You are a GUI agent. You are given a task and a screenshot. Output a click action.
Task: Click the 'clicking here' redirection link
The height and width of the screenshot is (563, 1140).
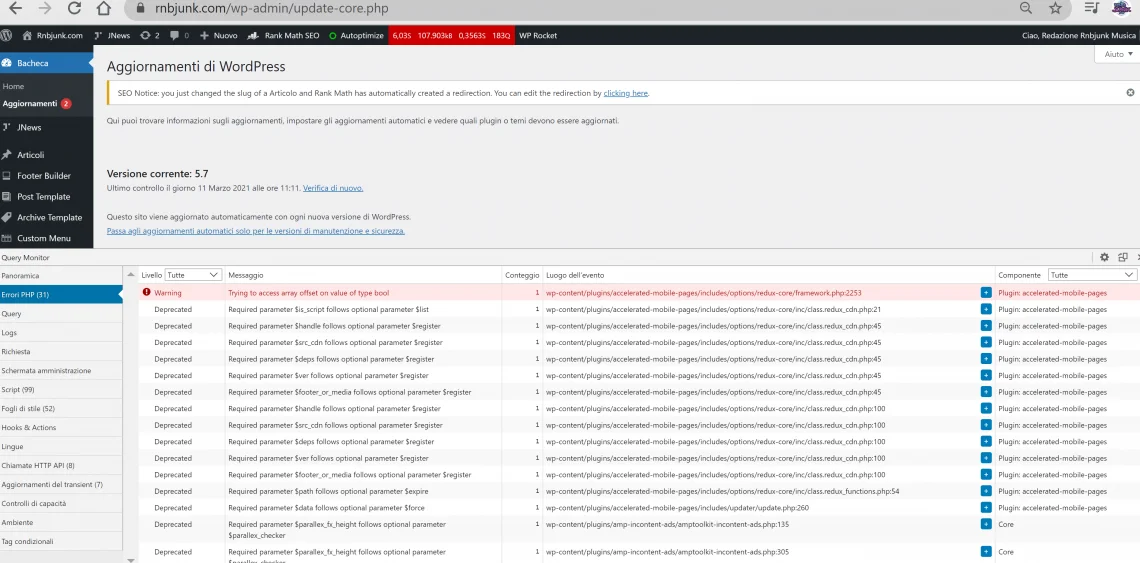626,93
